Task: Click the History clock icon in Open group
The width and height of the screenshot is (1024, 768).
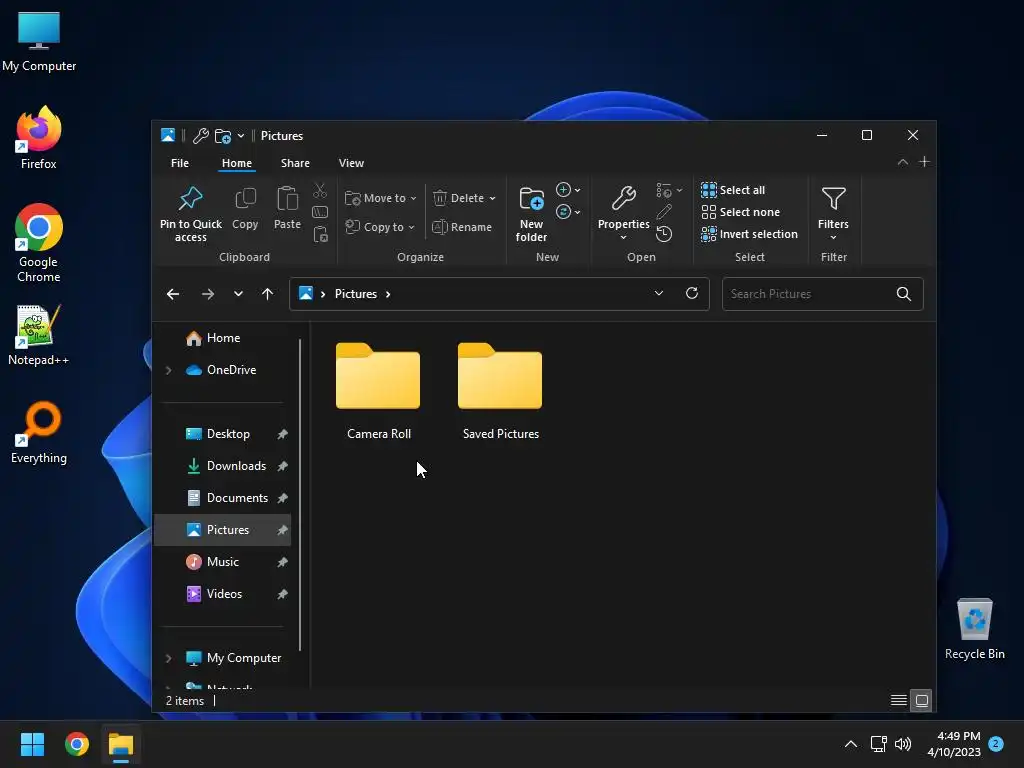Action: pyautogui.click(x=664, y=234)
